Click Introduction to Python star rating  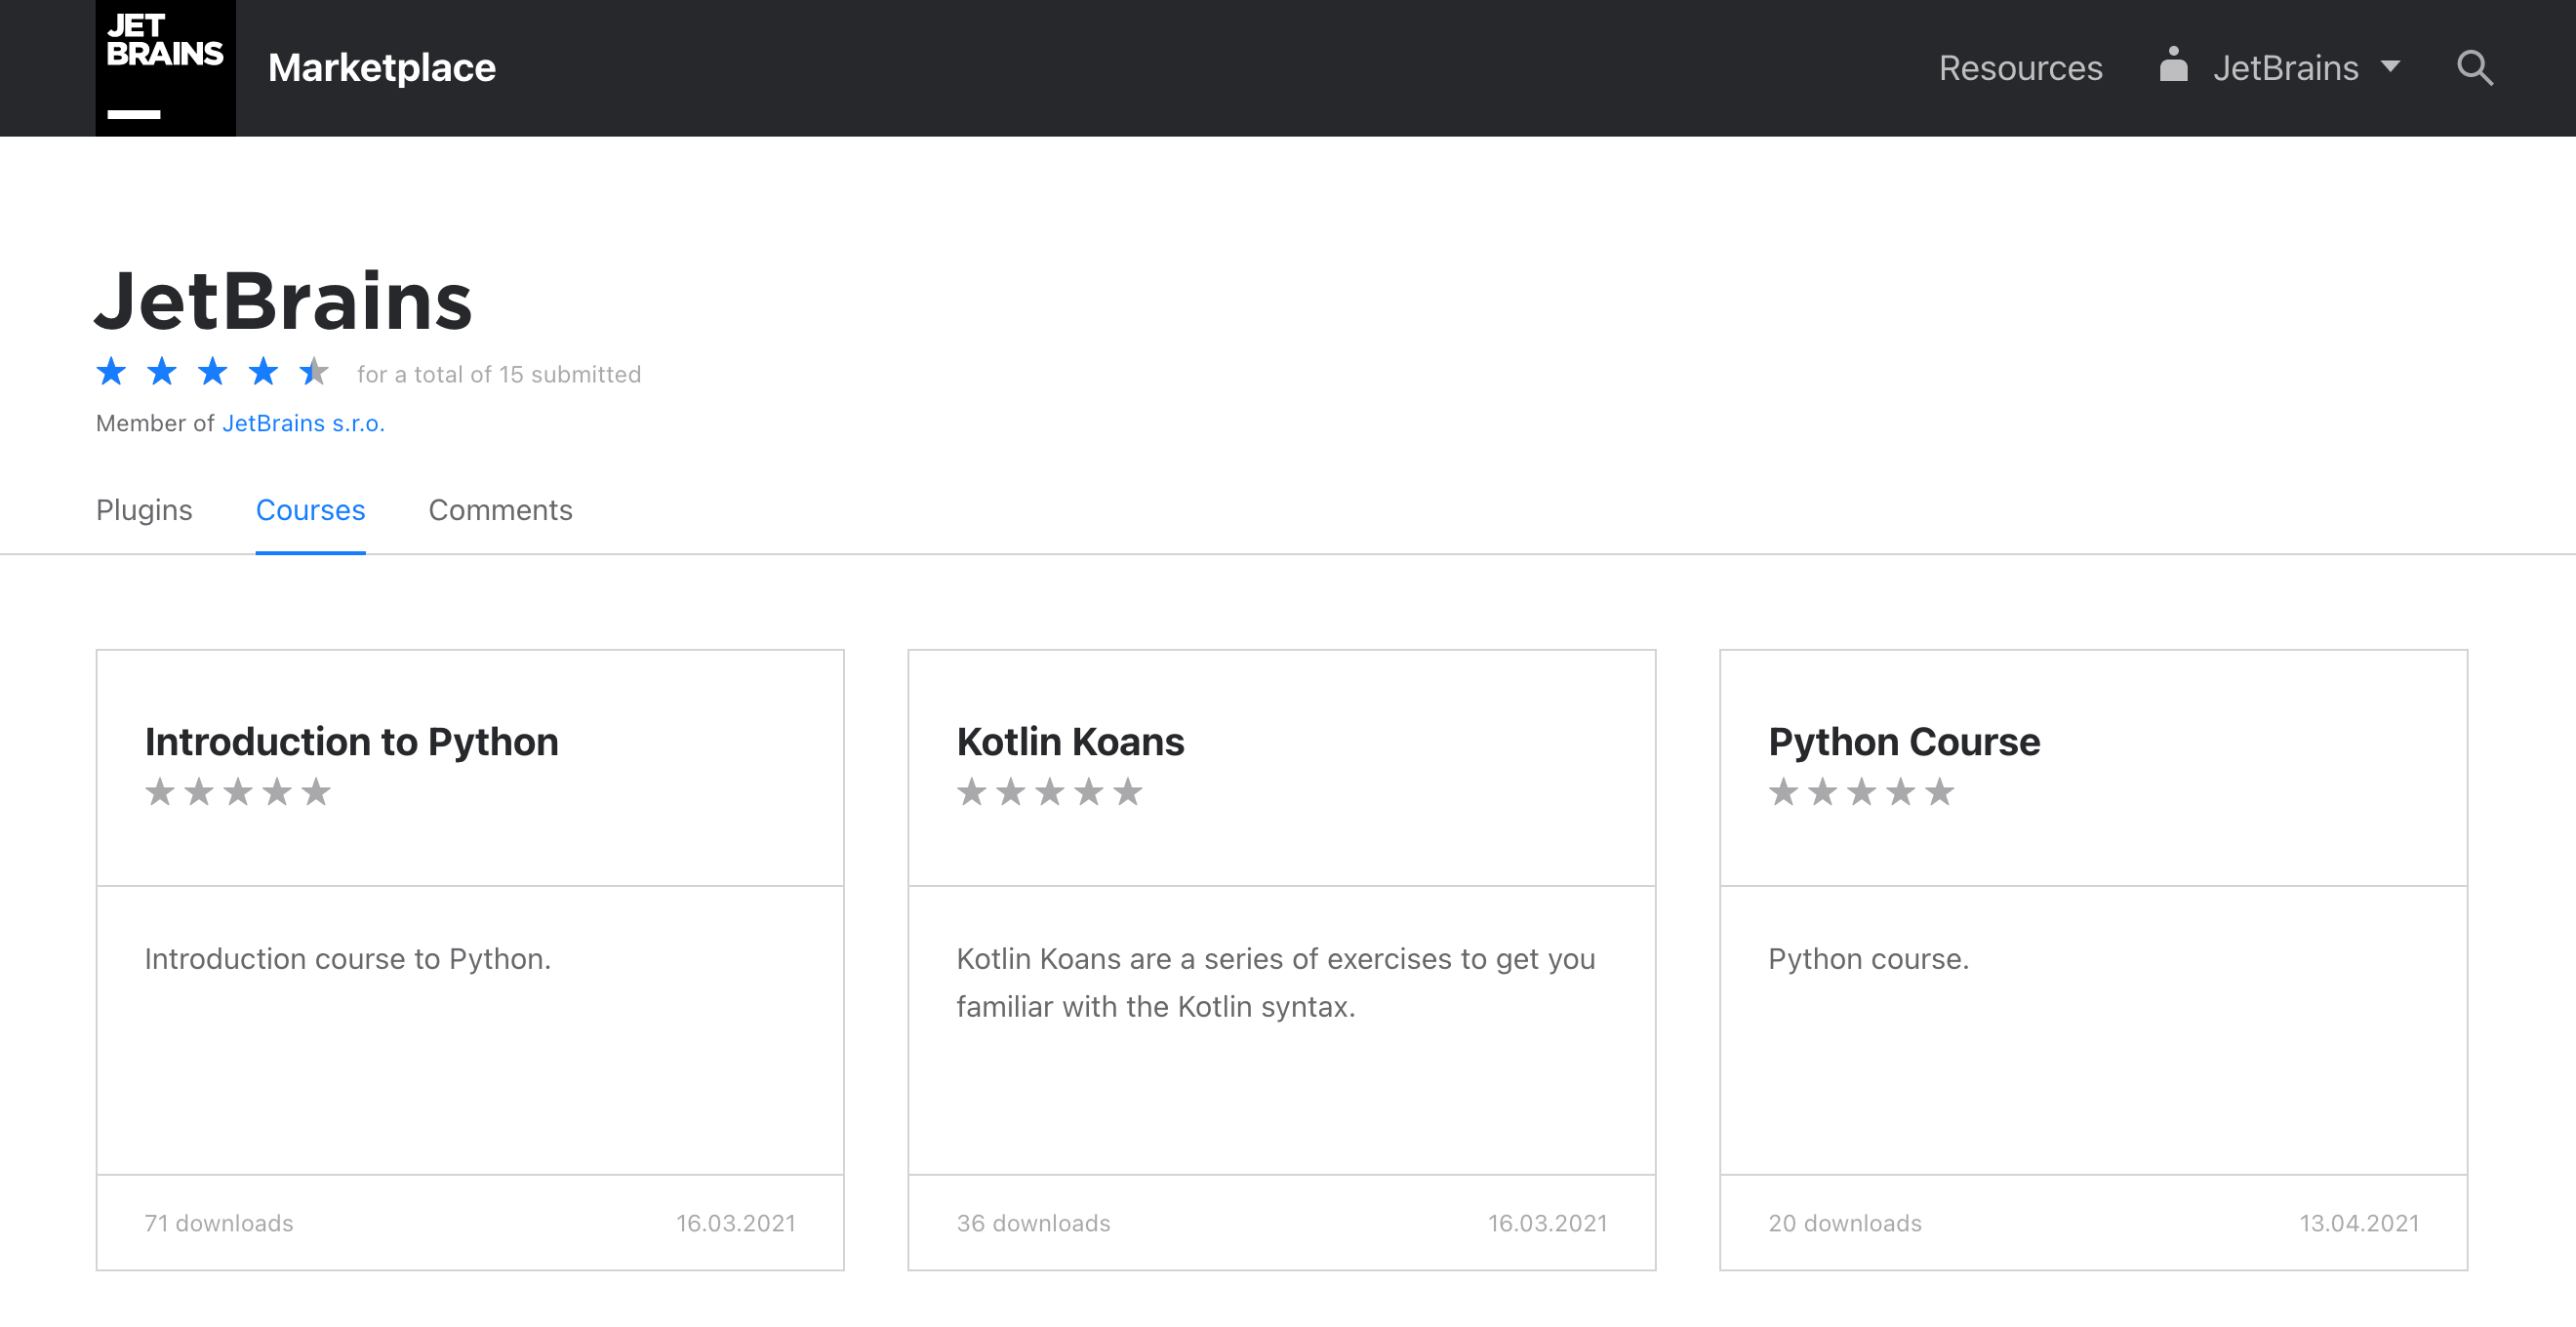(x=237, y=792)
